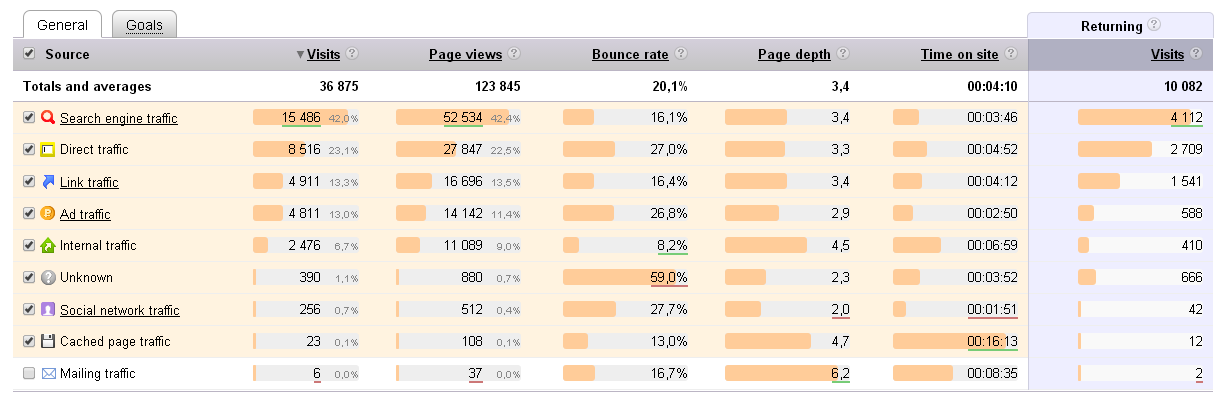Toggle the select-all Source checkbox
Viewport: 1225px width, 400px height.
(29, 54)
